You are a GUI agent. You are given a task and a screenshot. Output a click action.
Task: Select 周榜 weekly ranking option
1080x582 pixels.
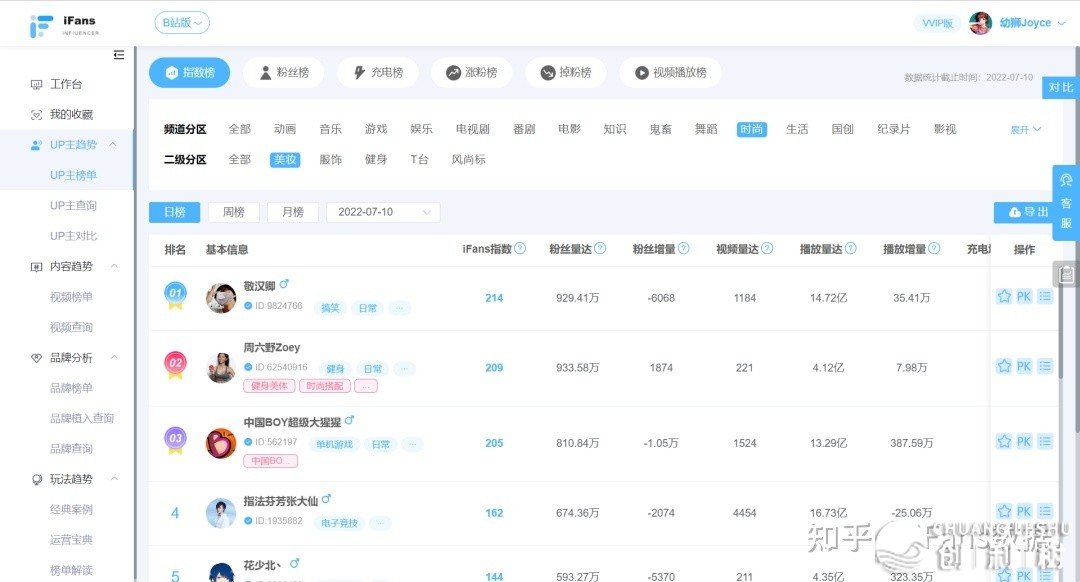point(233,212)
